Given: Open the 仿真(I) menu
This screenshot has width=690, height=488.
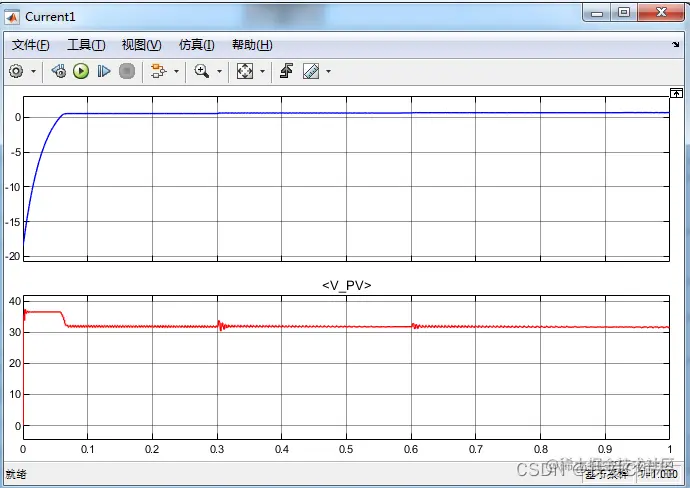Looking at the screenshot, I should pyautogui.click(x=197, y=45).
